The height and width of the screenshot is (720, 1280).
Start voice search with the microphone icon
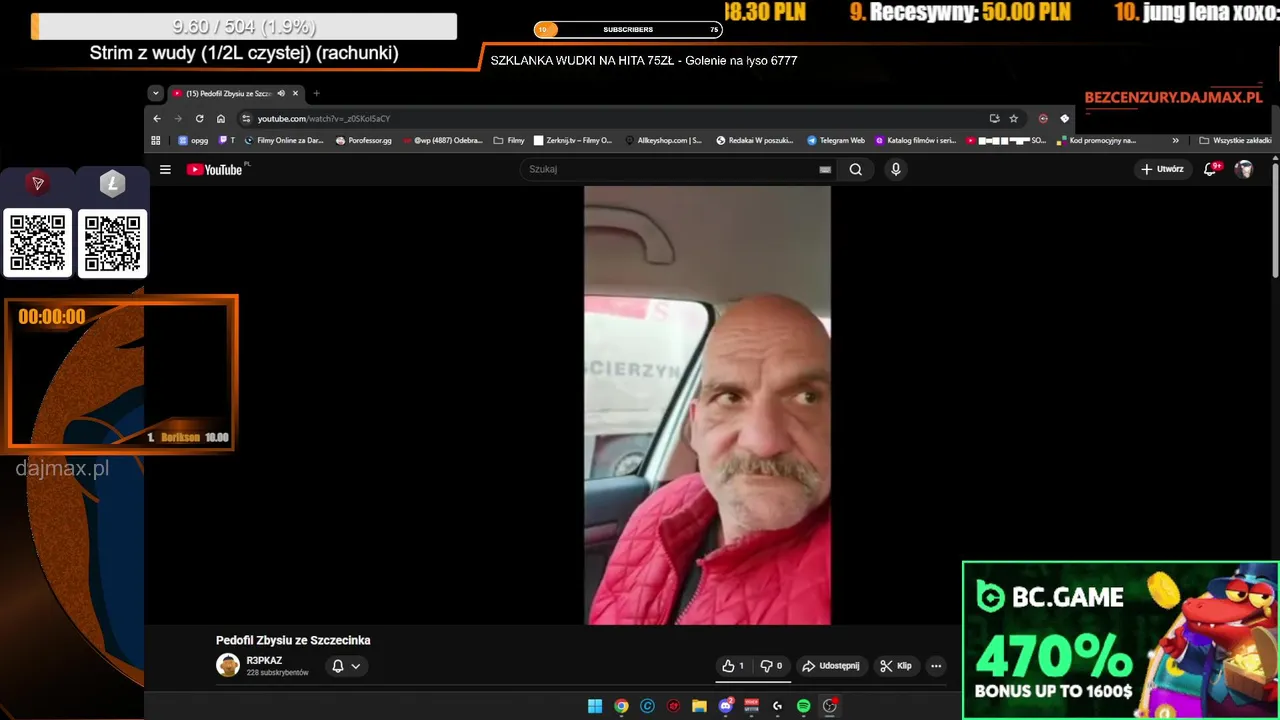896,170
